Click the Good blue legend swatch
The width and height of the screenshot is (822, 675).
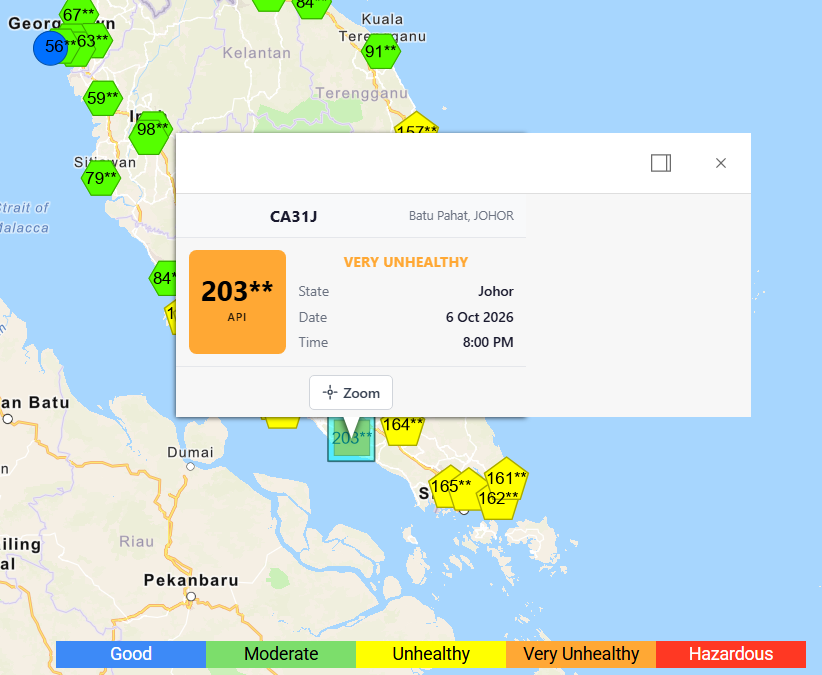131,654
